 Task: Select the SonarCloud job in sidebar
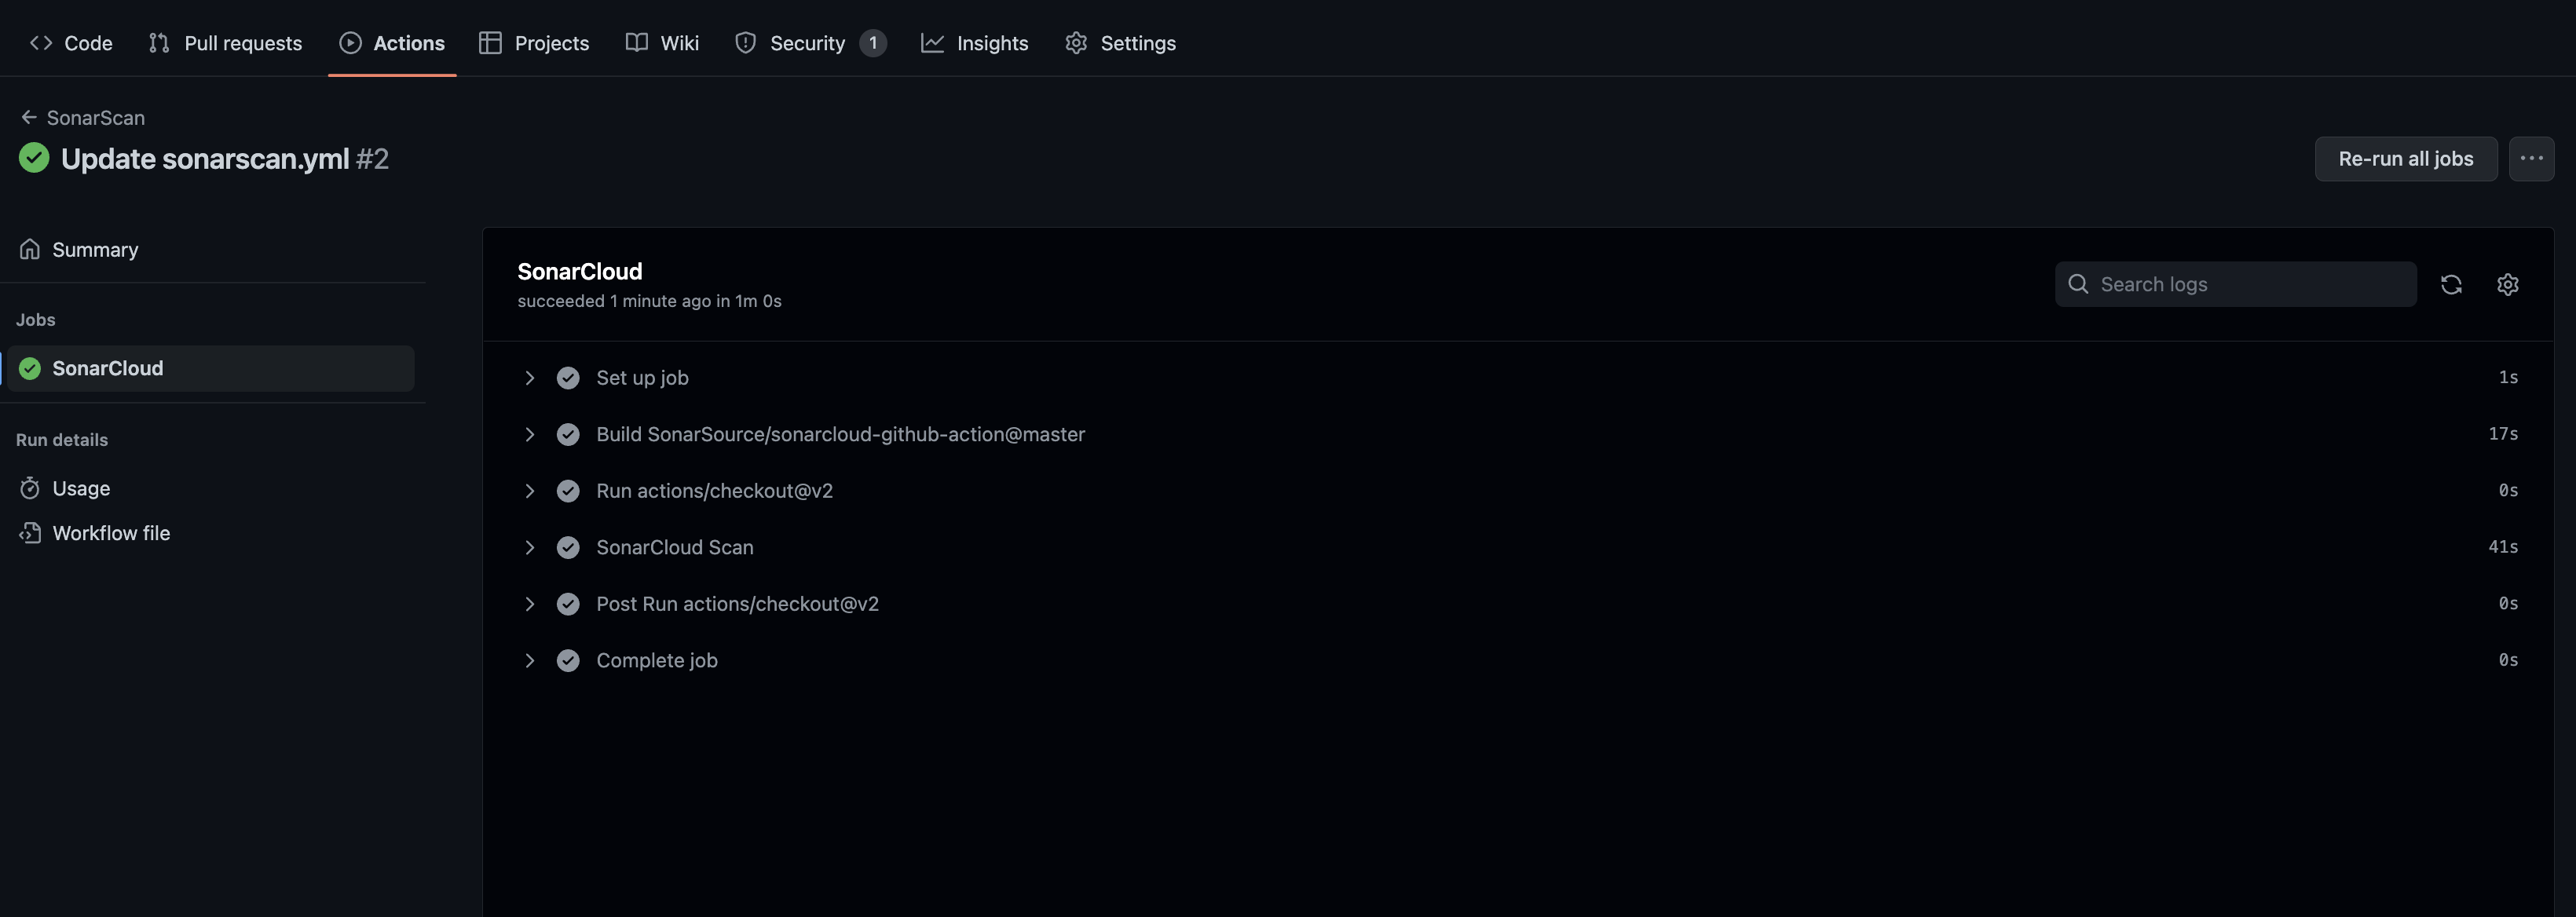(108, 369)
